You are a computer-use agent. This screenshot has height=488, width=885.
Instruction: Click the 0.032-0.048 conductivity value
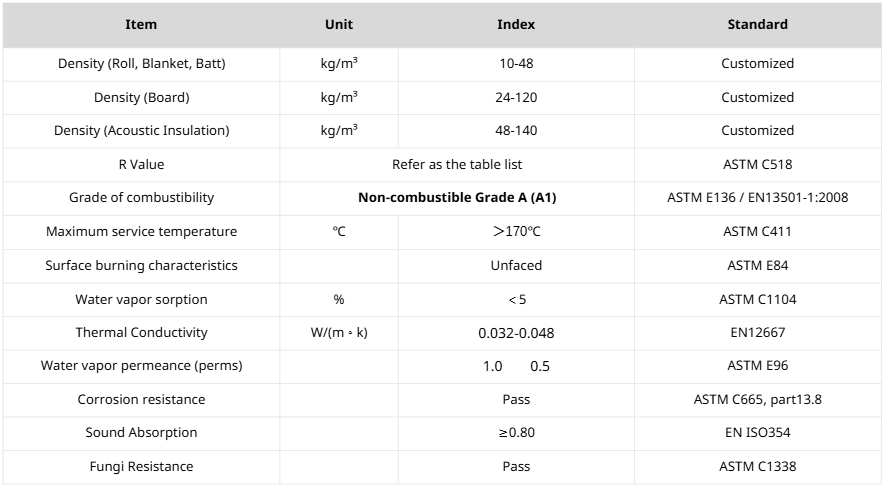click(516, 333)
